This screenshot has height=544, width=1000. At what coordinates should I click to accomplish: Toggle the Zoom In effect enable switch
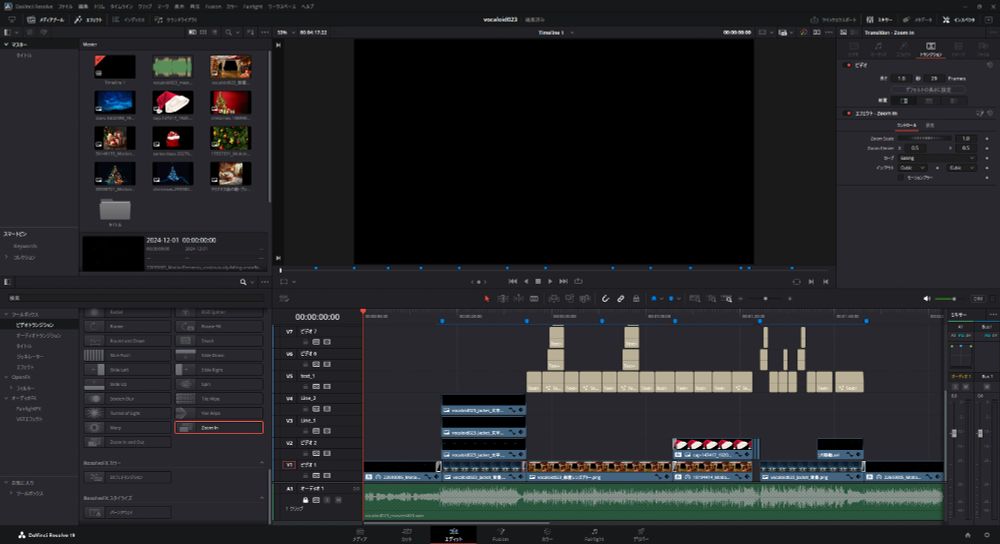click(x=849, y=113)
